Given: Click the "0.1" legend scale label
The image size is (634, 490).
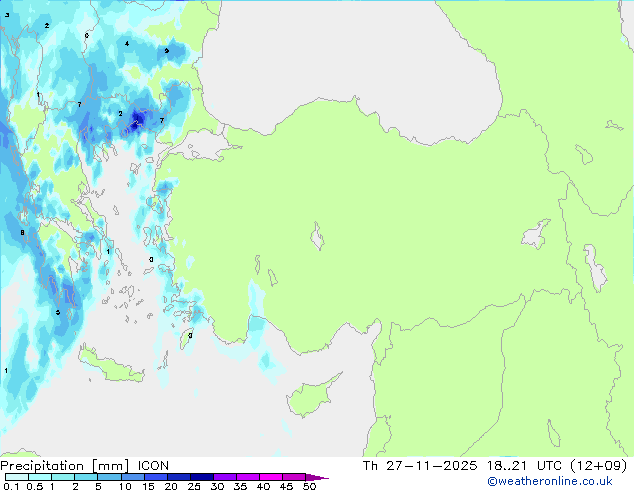Looking at the screenshot, I should point(11,486).
